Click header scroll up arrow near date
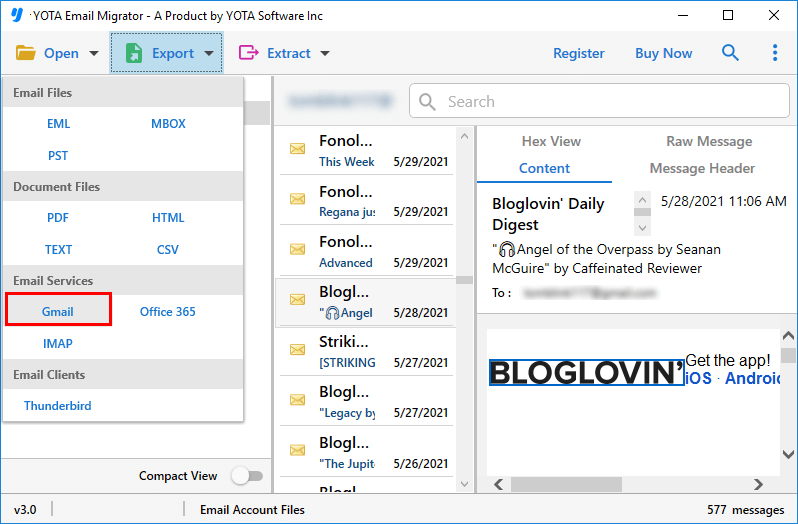This screenshot has height=524, width=798. [x=642, y=199]
